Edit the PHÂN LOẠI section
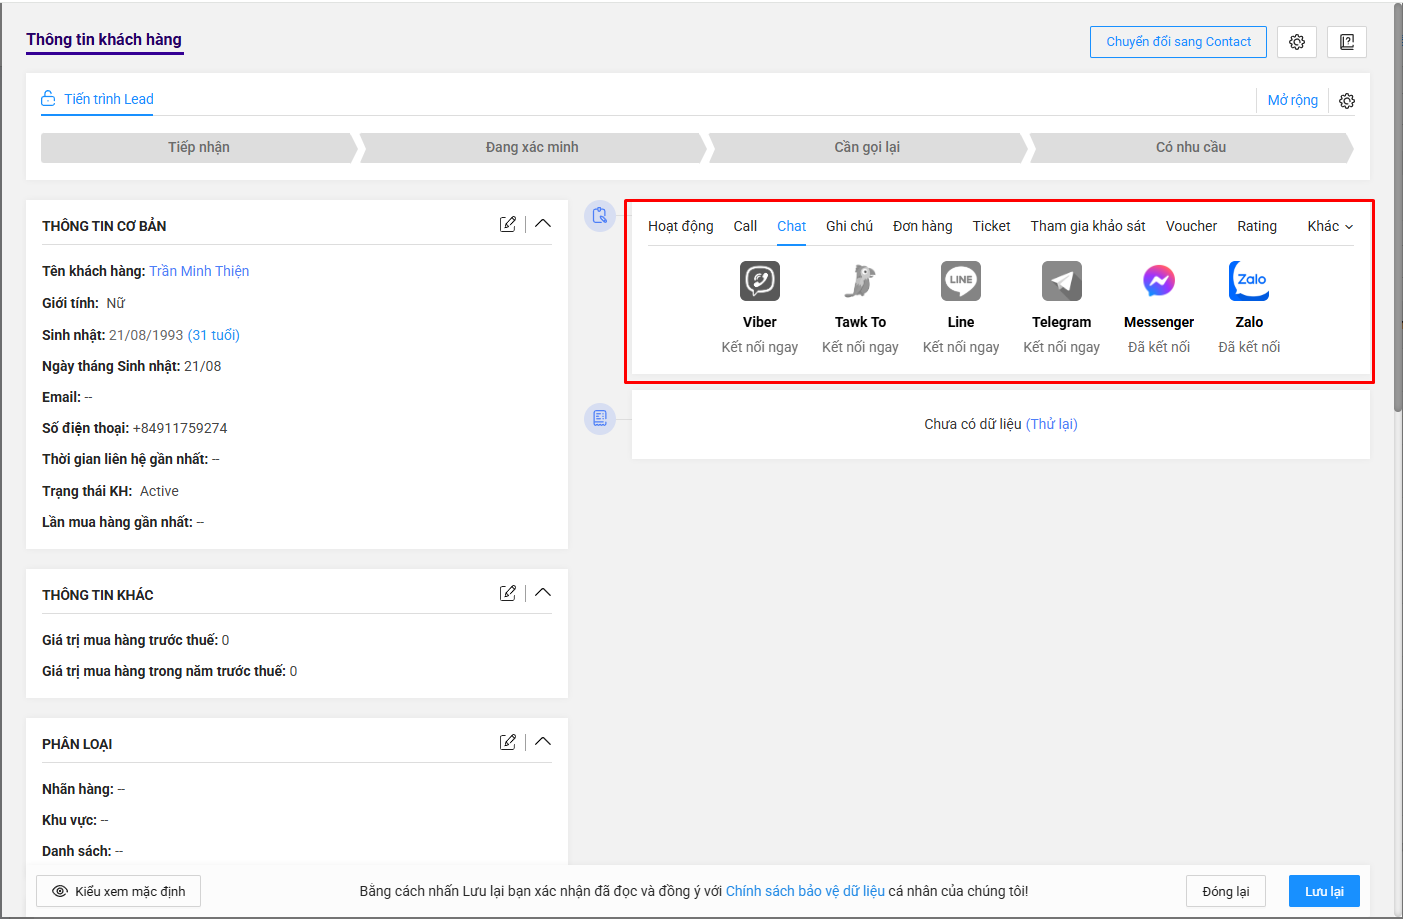 (508, 742)
